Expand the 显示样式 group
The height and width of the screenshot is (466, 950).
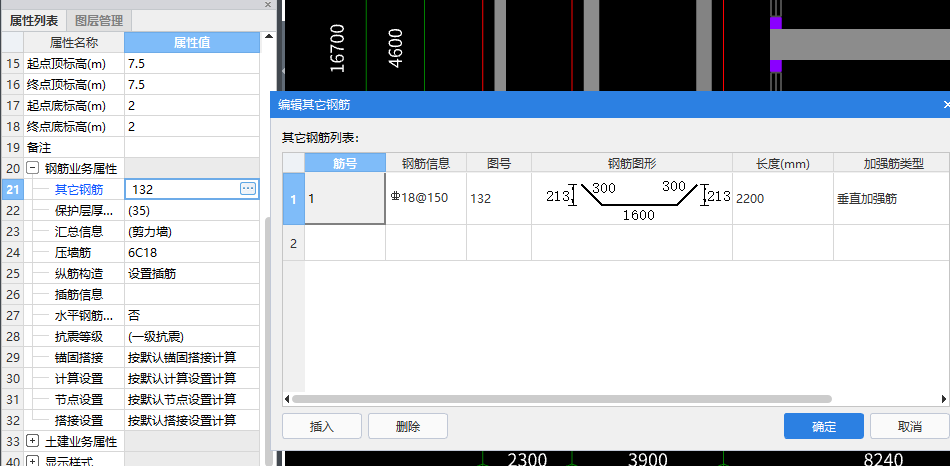point(33,461)
